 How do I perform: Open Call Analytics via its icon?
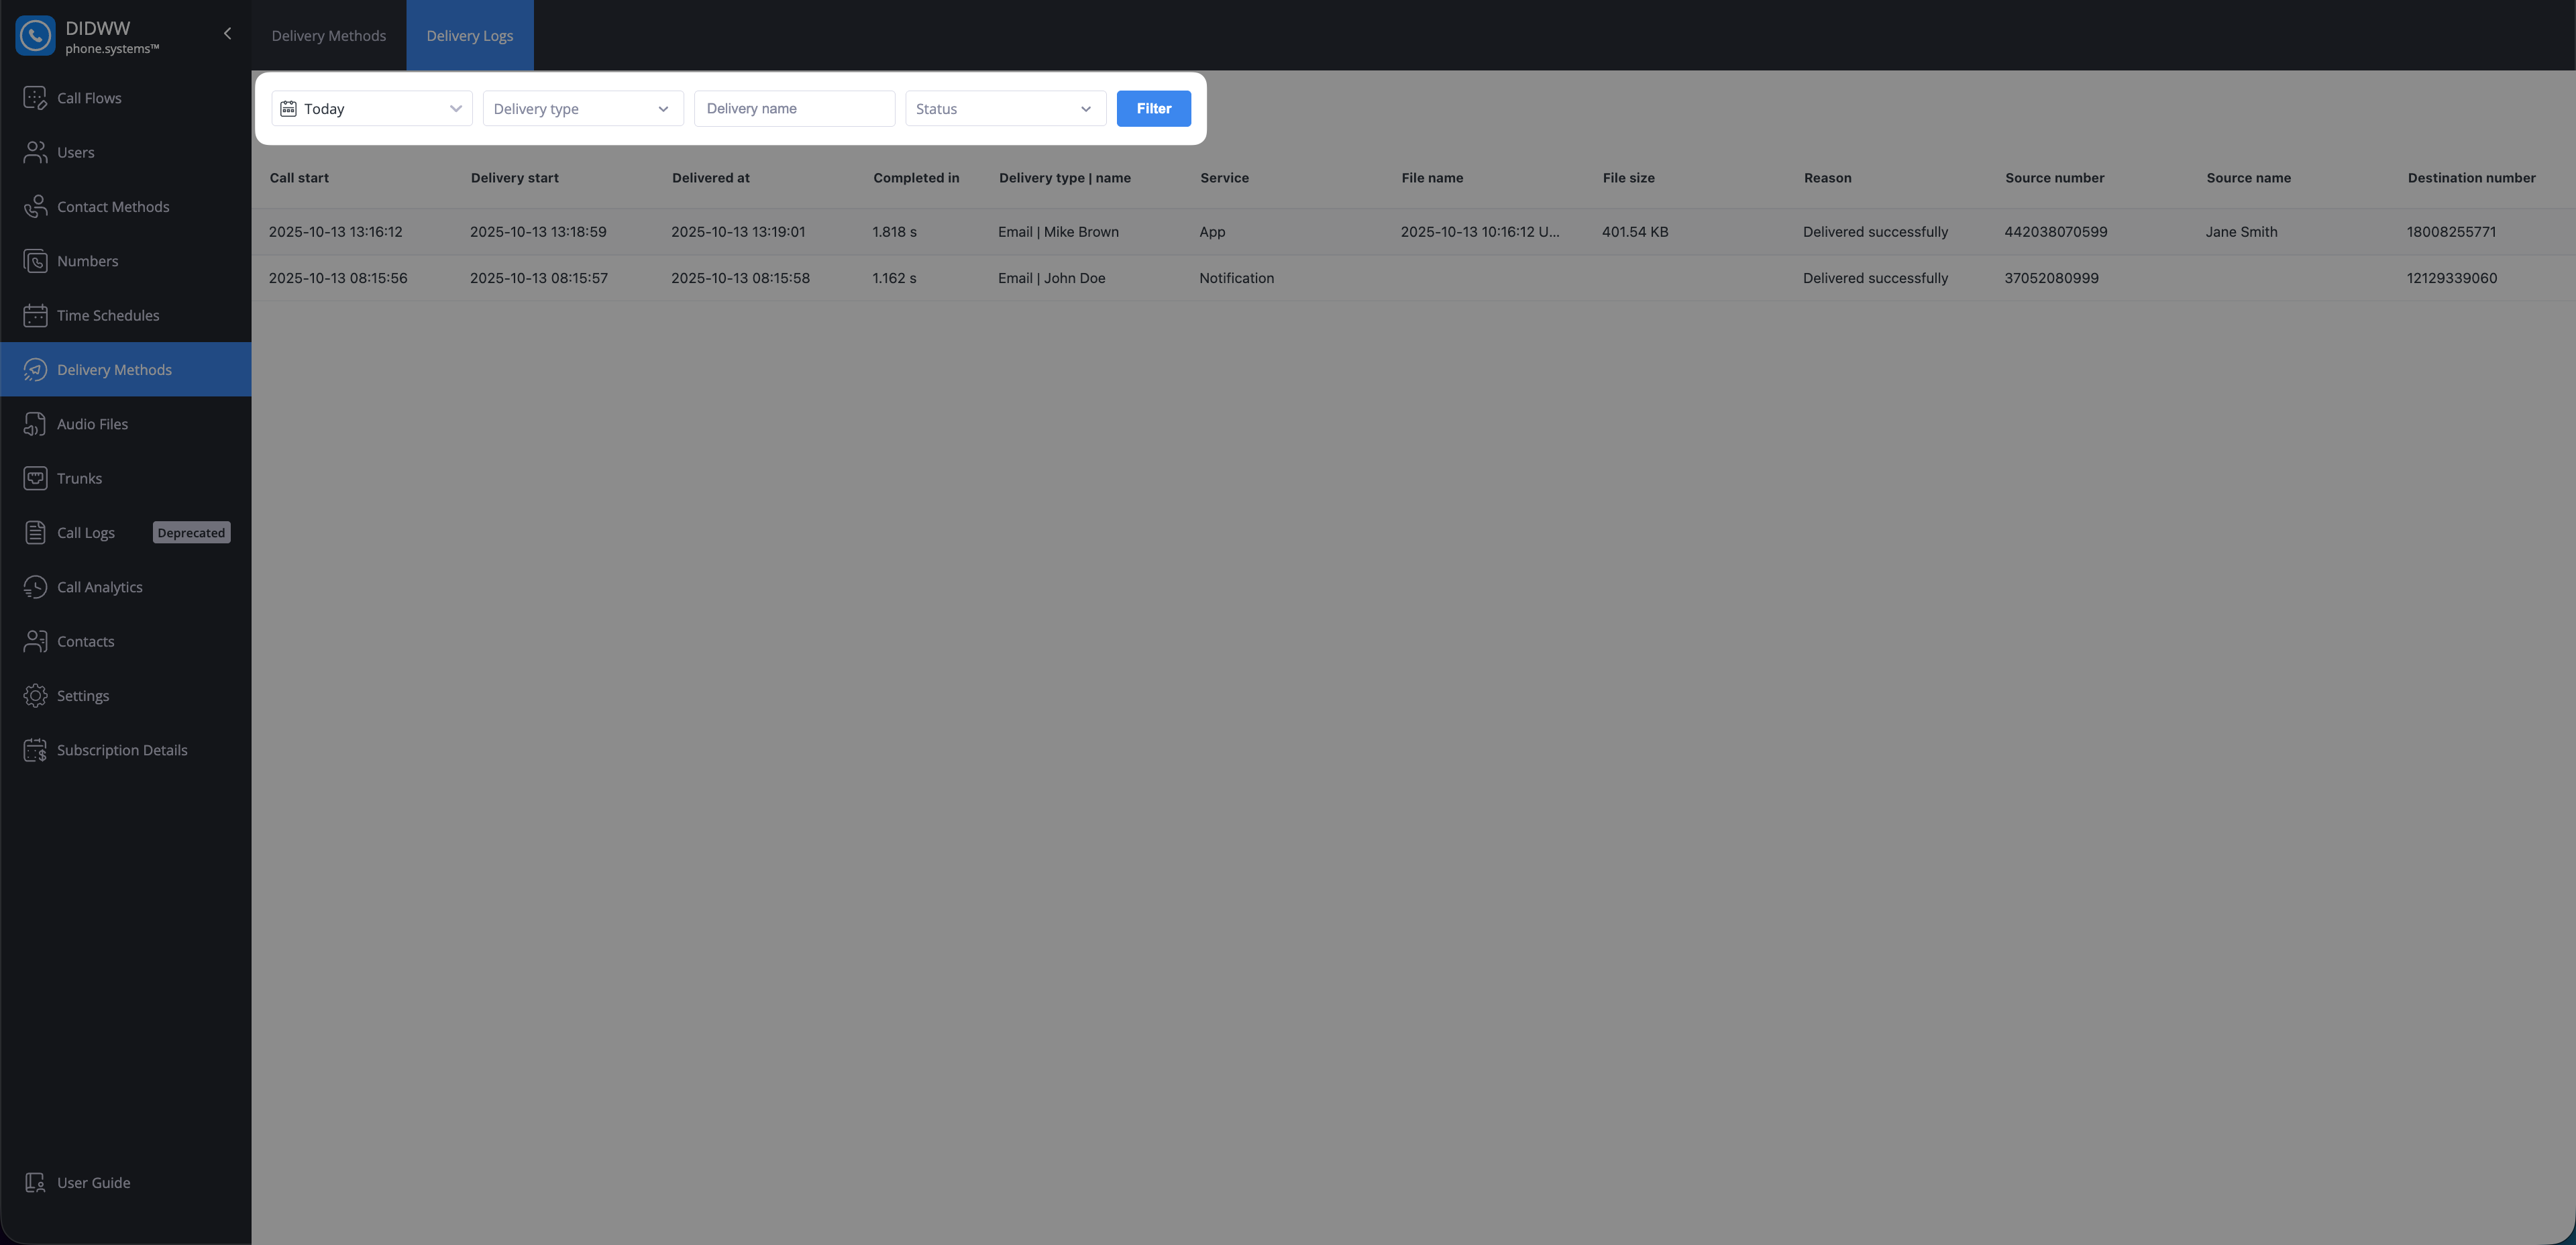click(x=35, y=587)
